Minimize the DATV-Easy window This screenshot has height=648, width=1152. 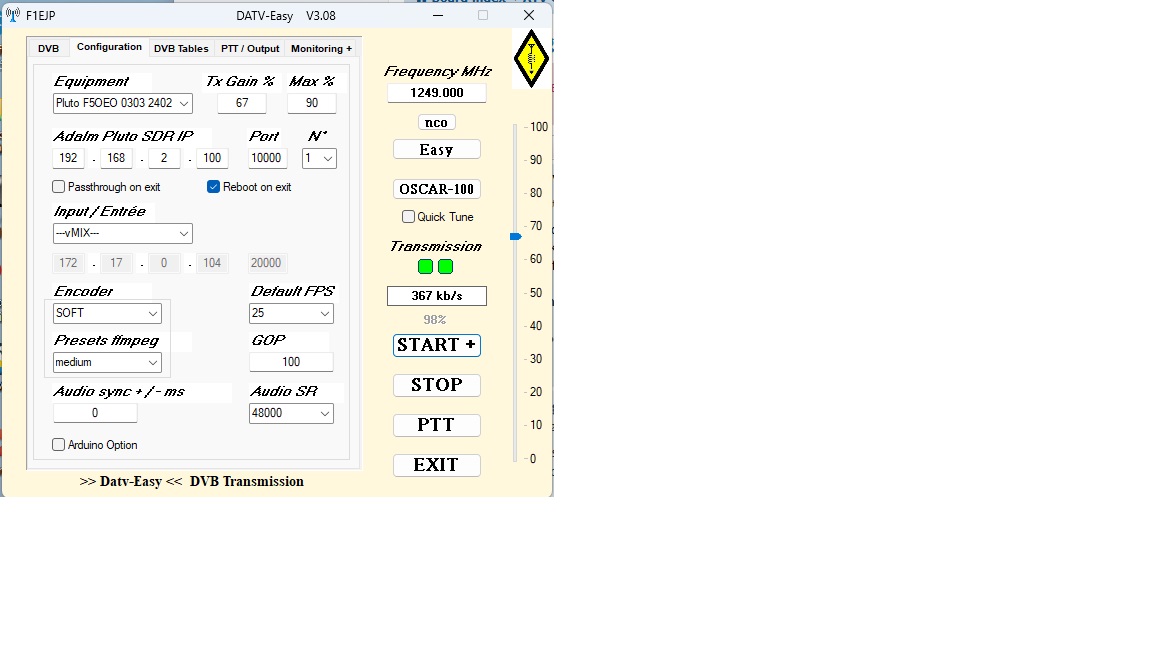pyautogui.click(x=437, y=15)
